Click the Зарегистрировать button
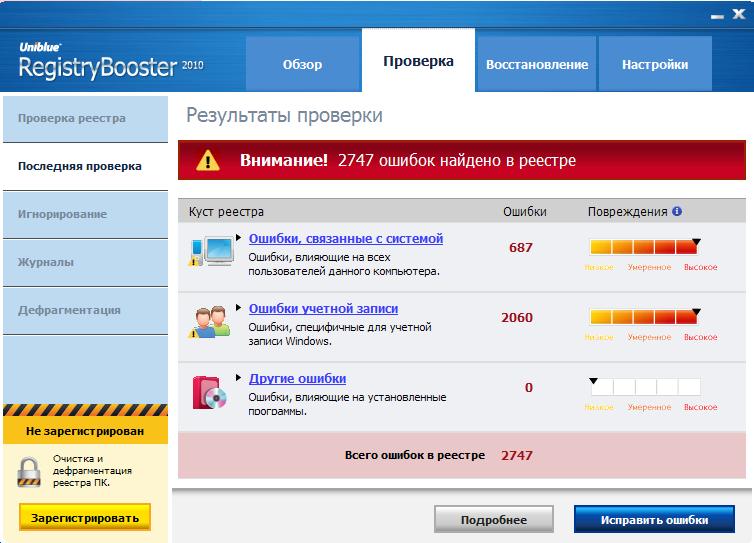The width and height of the screenshot is (754, 543). click(x=84, y=516)
